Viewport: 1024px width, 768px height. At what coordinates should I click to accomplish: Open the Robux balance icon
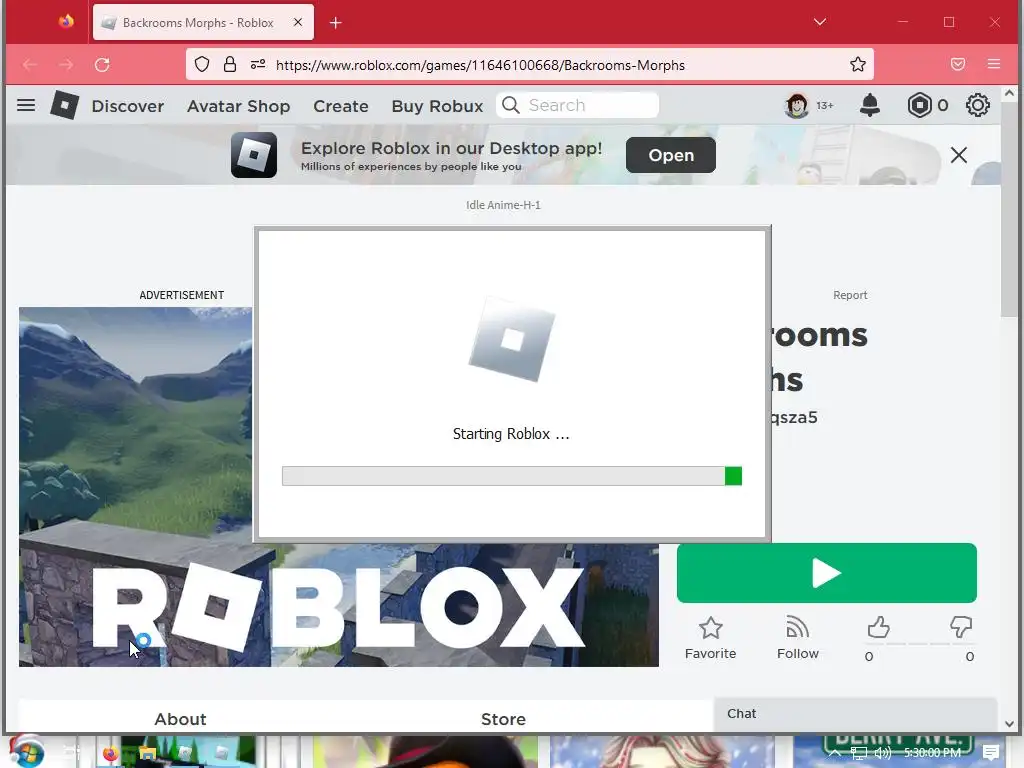pos(919,105)
